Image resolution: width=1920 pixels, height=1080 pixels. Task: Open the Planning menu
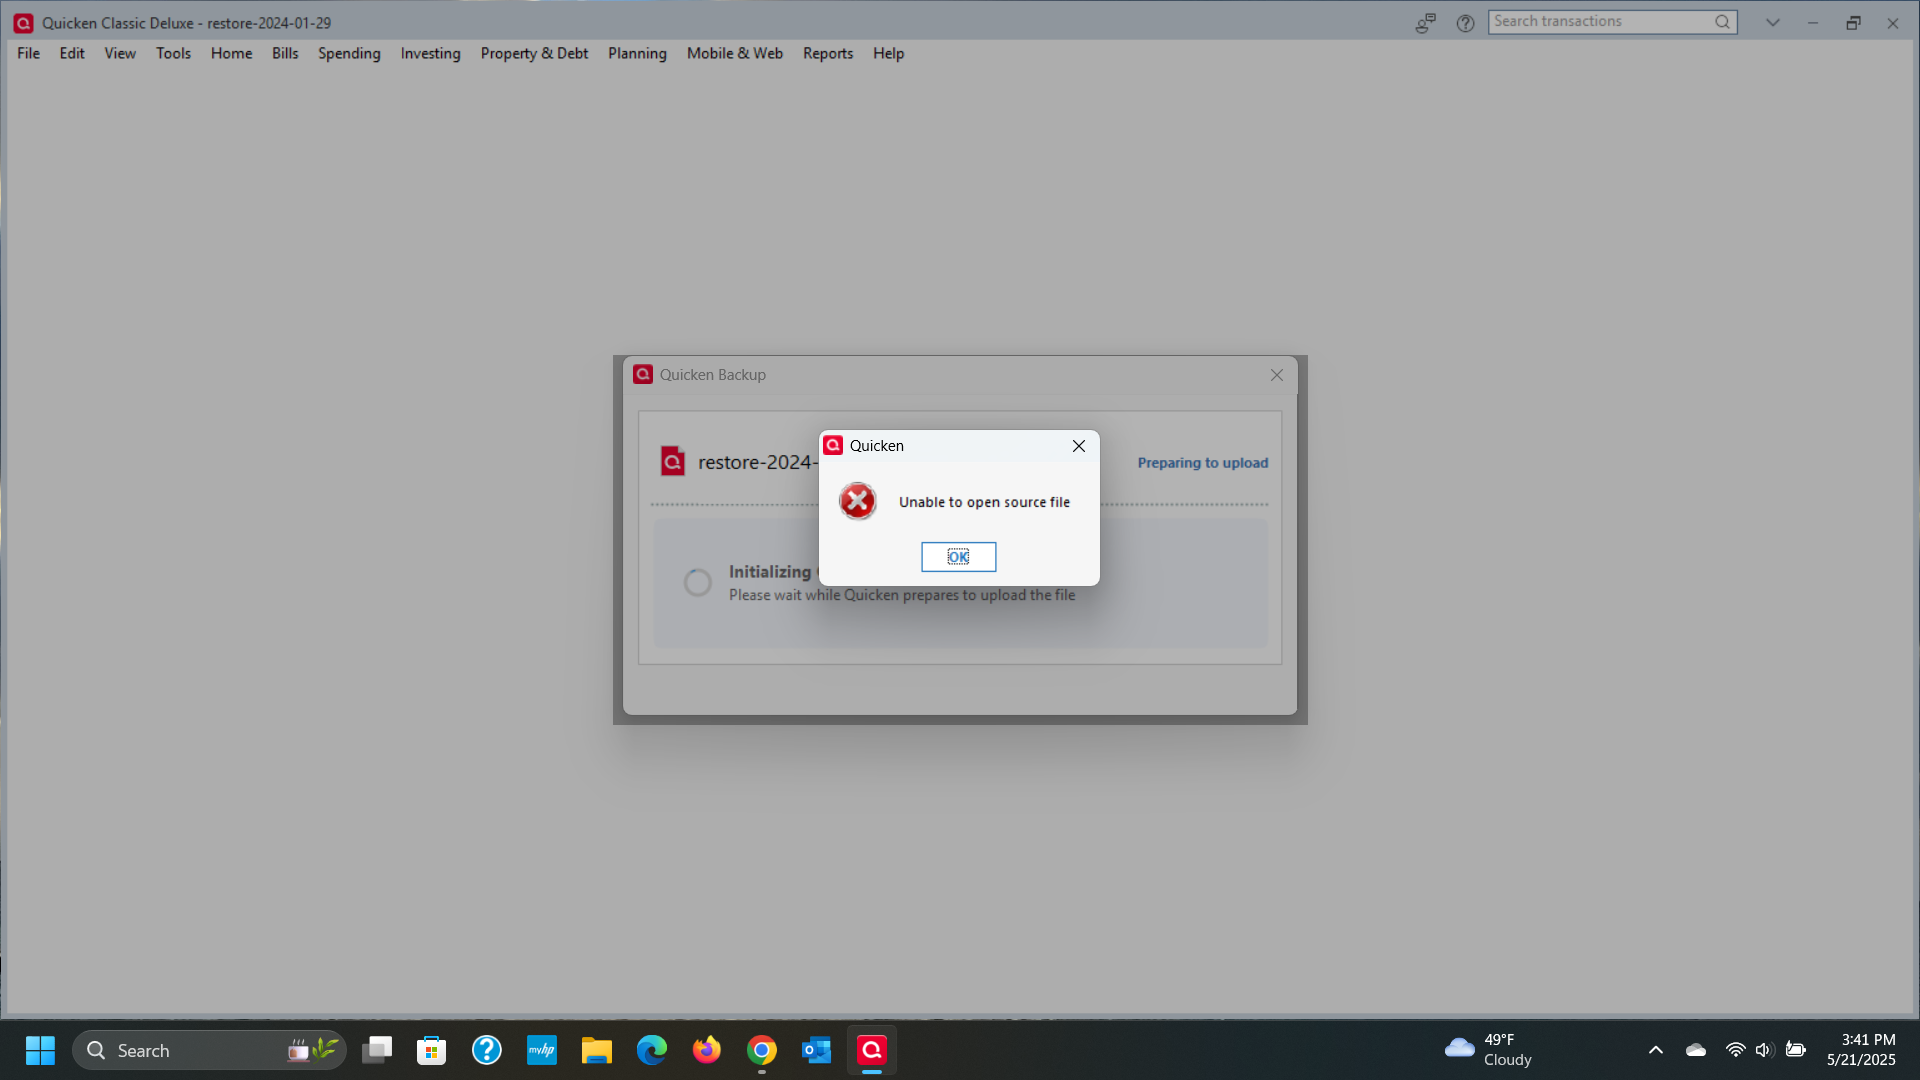[x=637, y=54]
